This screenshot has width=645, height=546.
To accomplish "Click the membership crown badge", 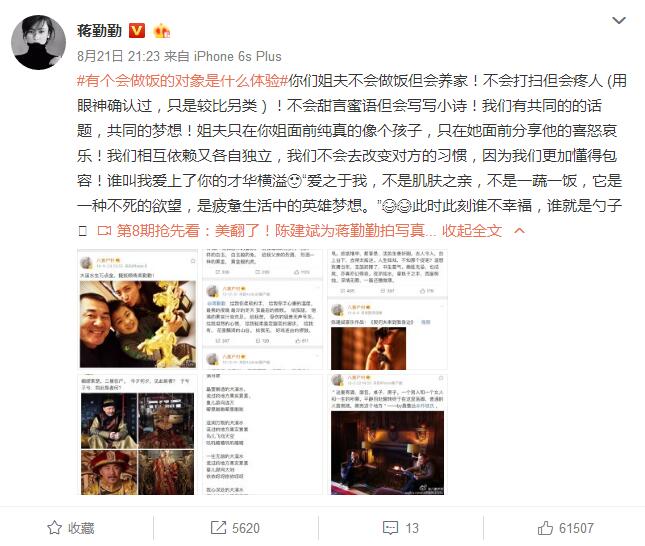I will pyautogui.click(x=161, y=31).
